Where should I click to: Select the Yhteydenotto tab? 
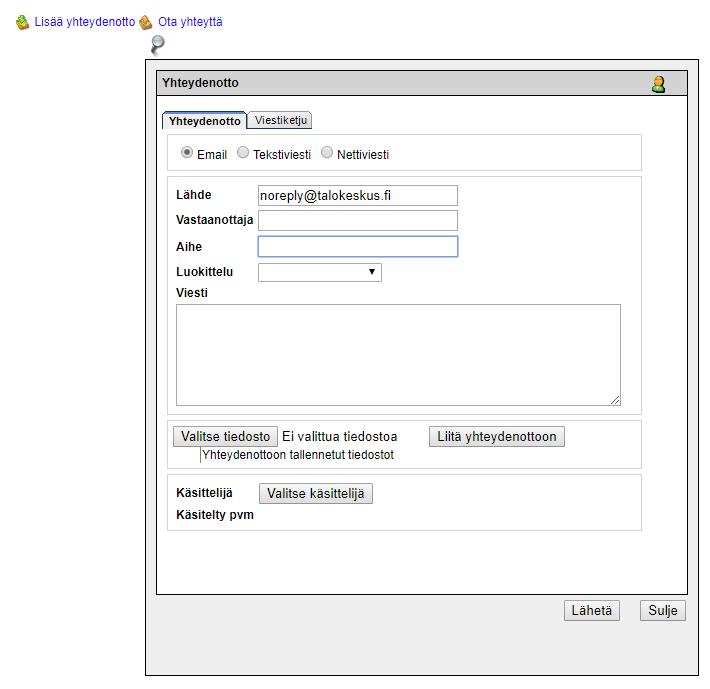[205, 121]
